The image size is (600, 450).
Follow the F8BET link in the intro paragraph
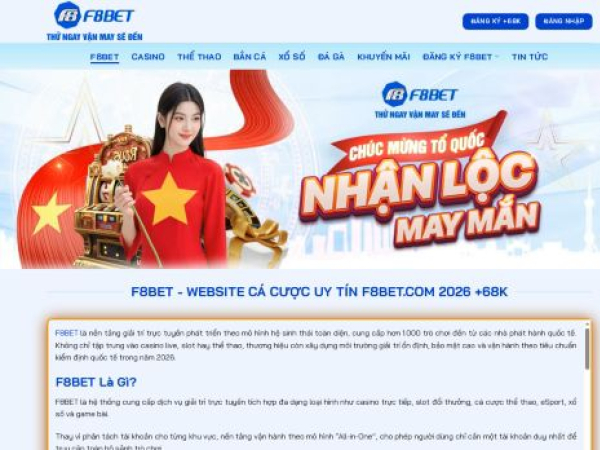click(67, 333)
